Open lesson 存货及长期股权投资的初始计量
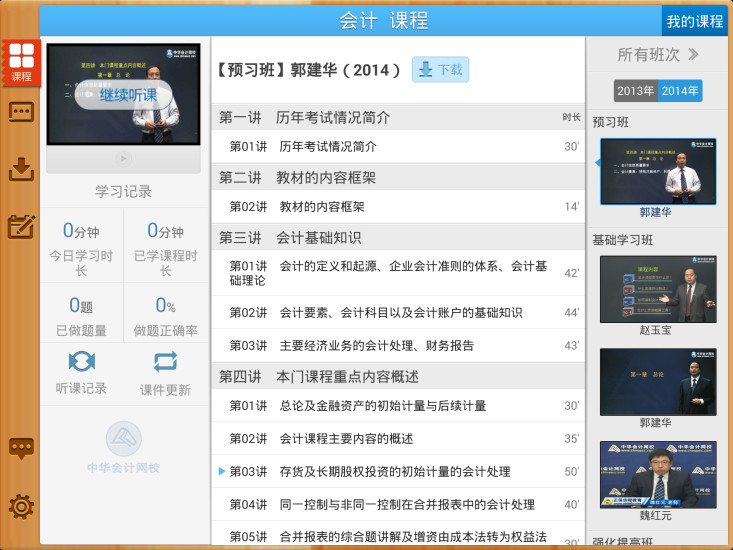Image resolution: width=733 pixels, height=550 pixels. click(398, 471)
